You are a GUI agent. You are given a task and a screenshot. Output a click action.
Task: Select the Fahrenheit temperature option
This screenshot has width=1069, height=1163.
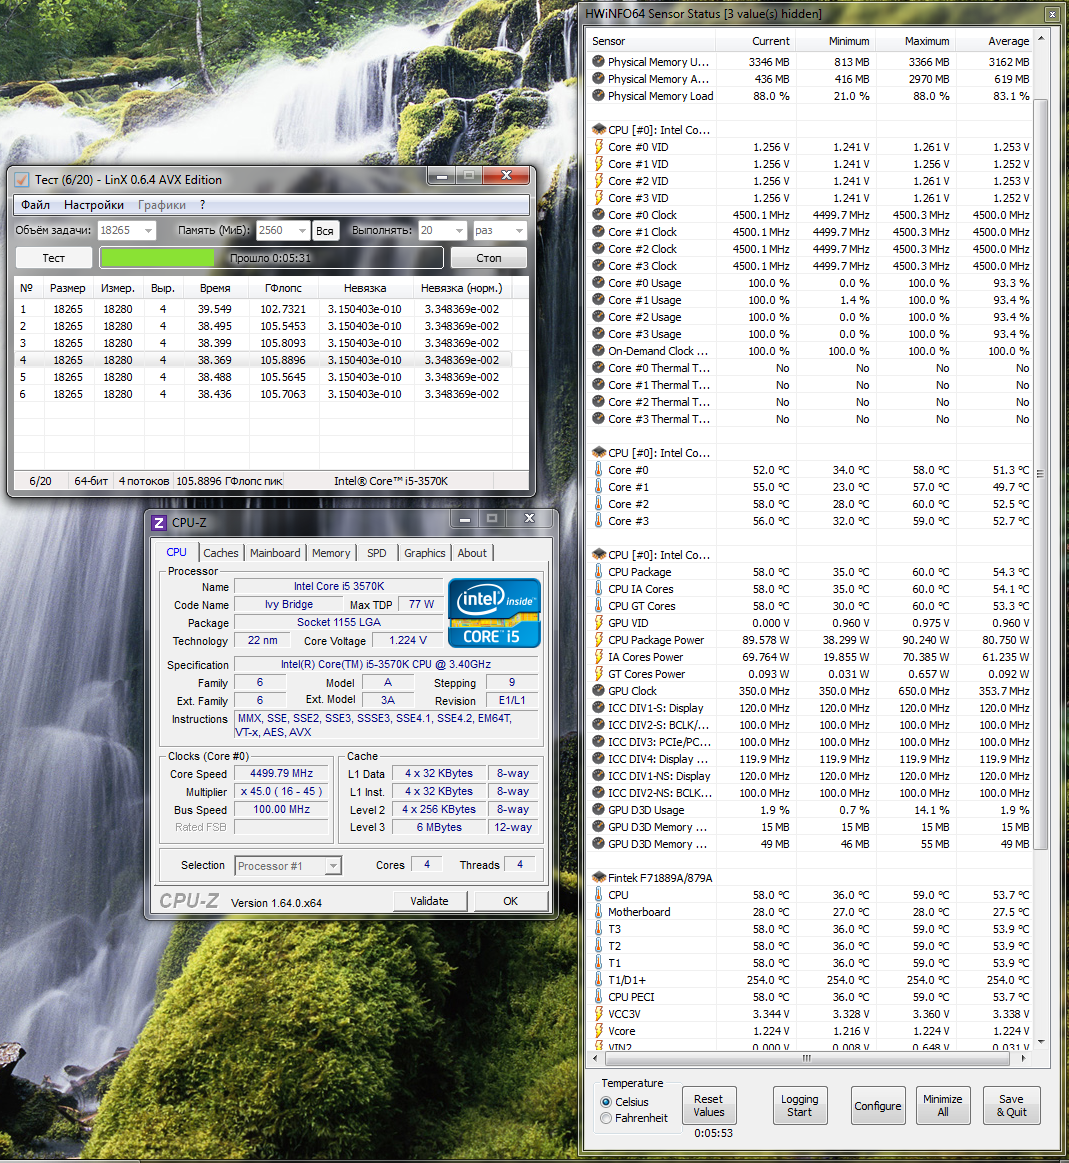pyautogui.click(x=606, y=1118)
